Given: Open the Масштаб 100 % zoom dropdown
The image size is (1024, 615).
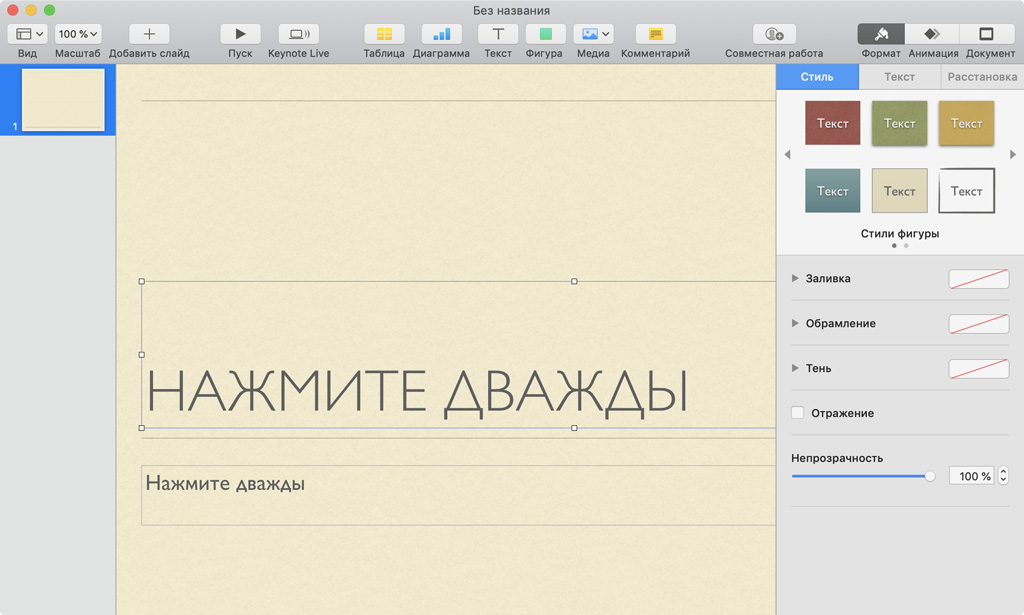Looking at the screenshot, I should pos(78,34).
